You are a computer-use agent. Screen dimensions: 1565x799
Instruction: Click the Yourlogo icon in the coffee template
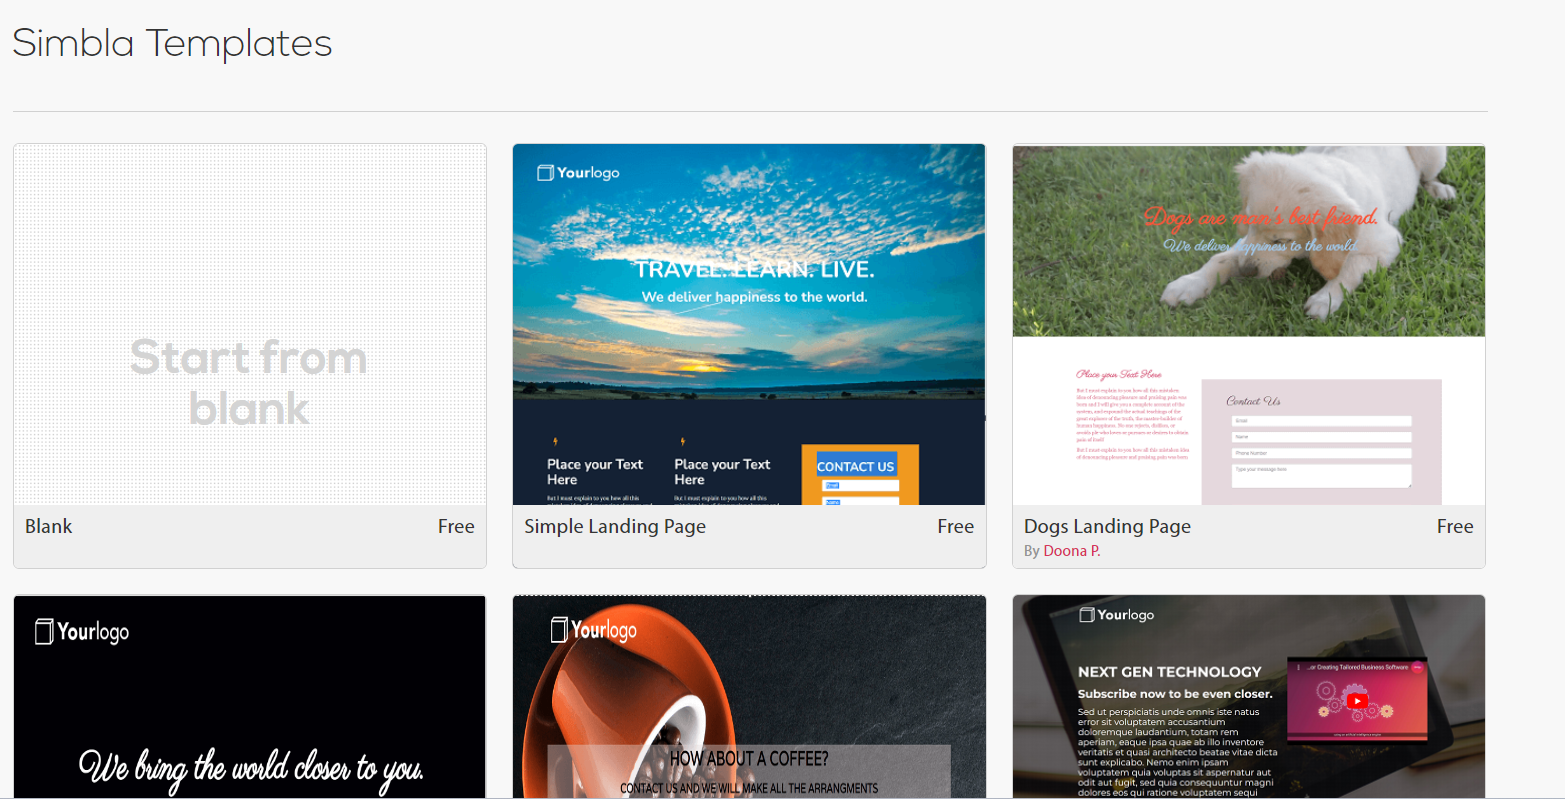point(560,630)
